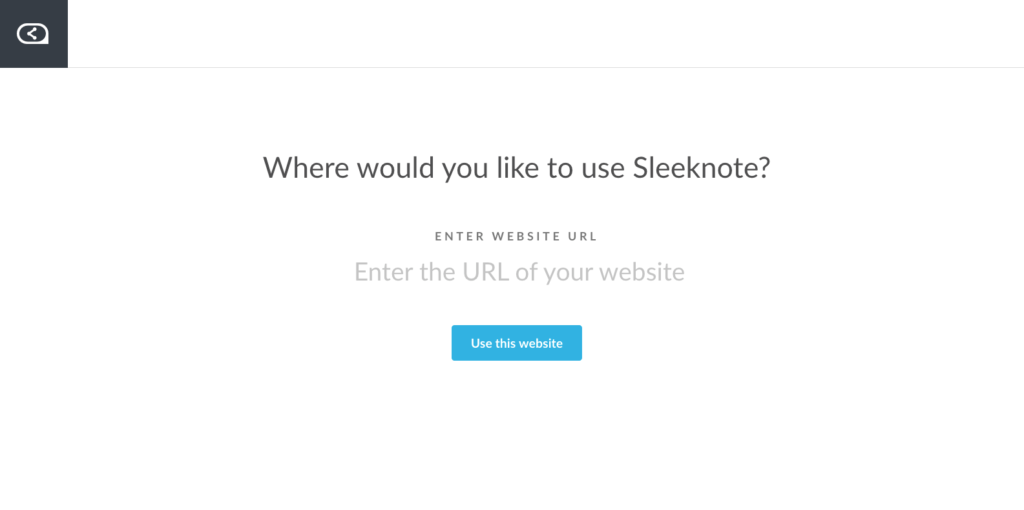Click the placeholder word 'Enter' in the URL field
Screen dimensions: 1024x510
384,272
